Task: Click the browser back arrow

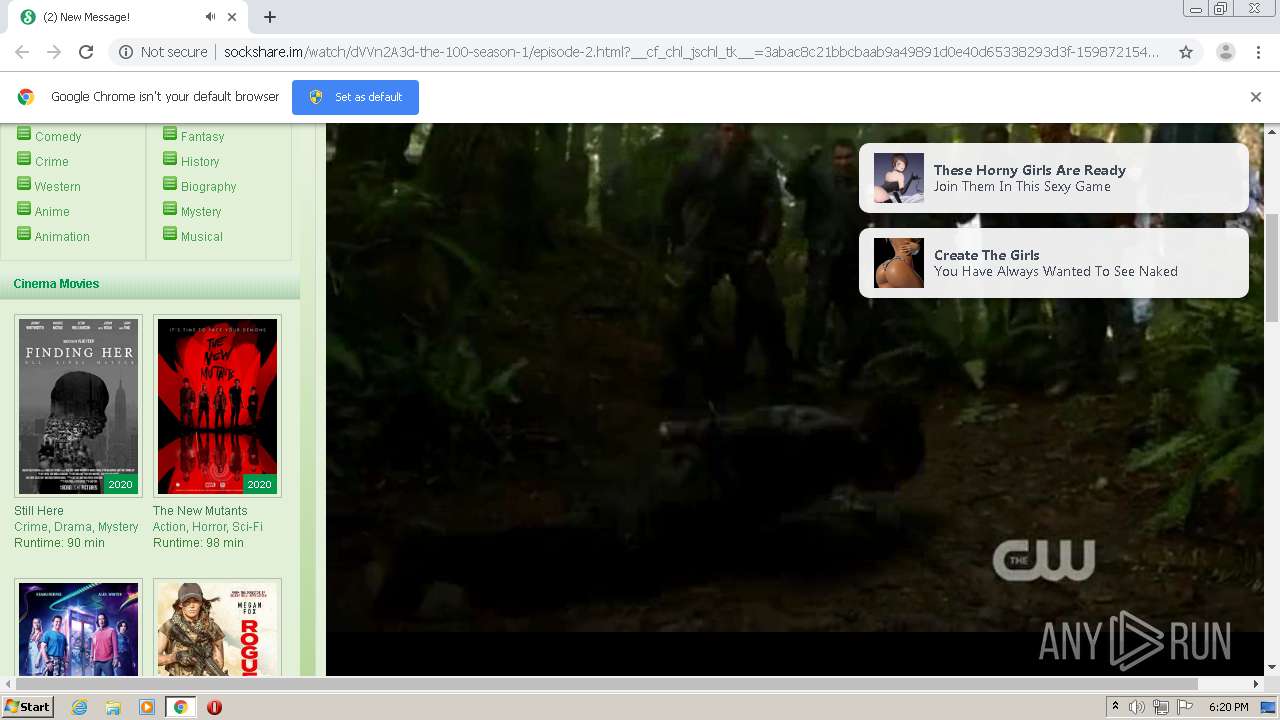Action: pyautogui.click(x=22, y=52)
